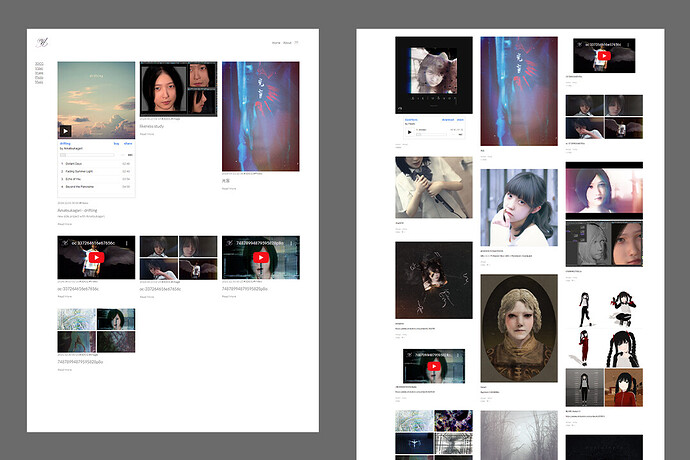Play the YouTube video in the right page's left column
690x460 pixels.
tap(434, 367)
